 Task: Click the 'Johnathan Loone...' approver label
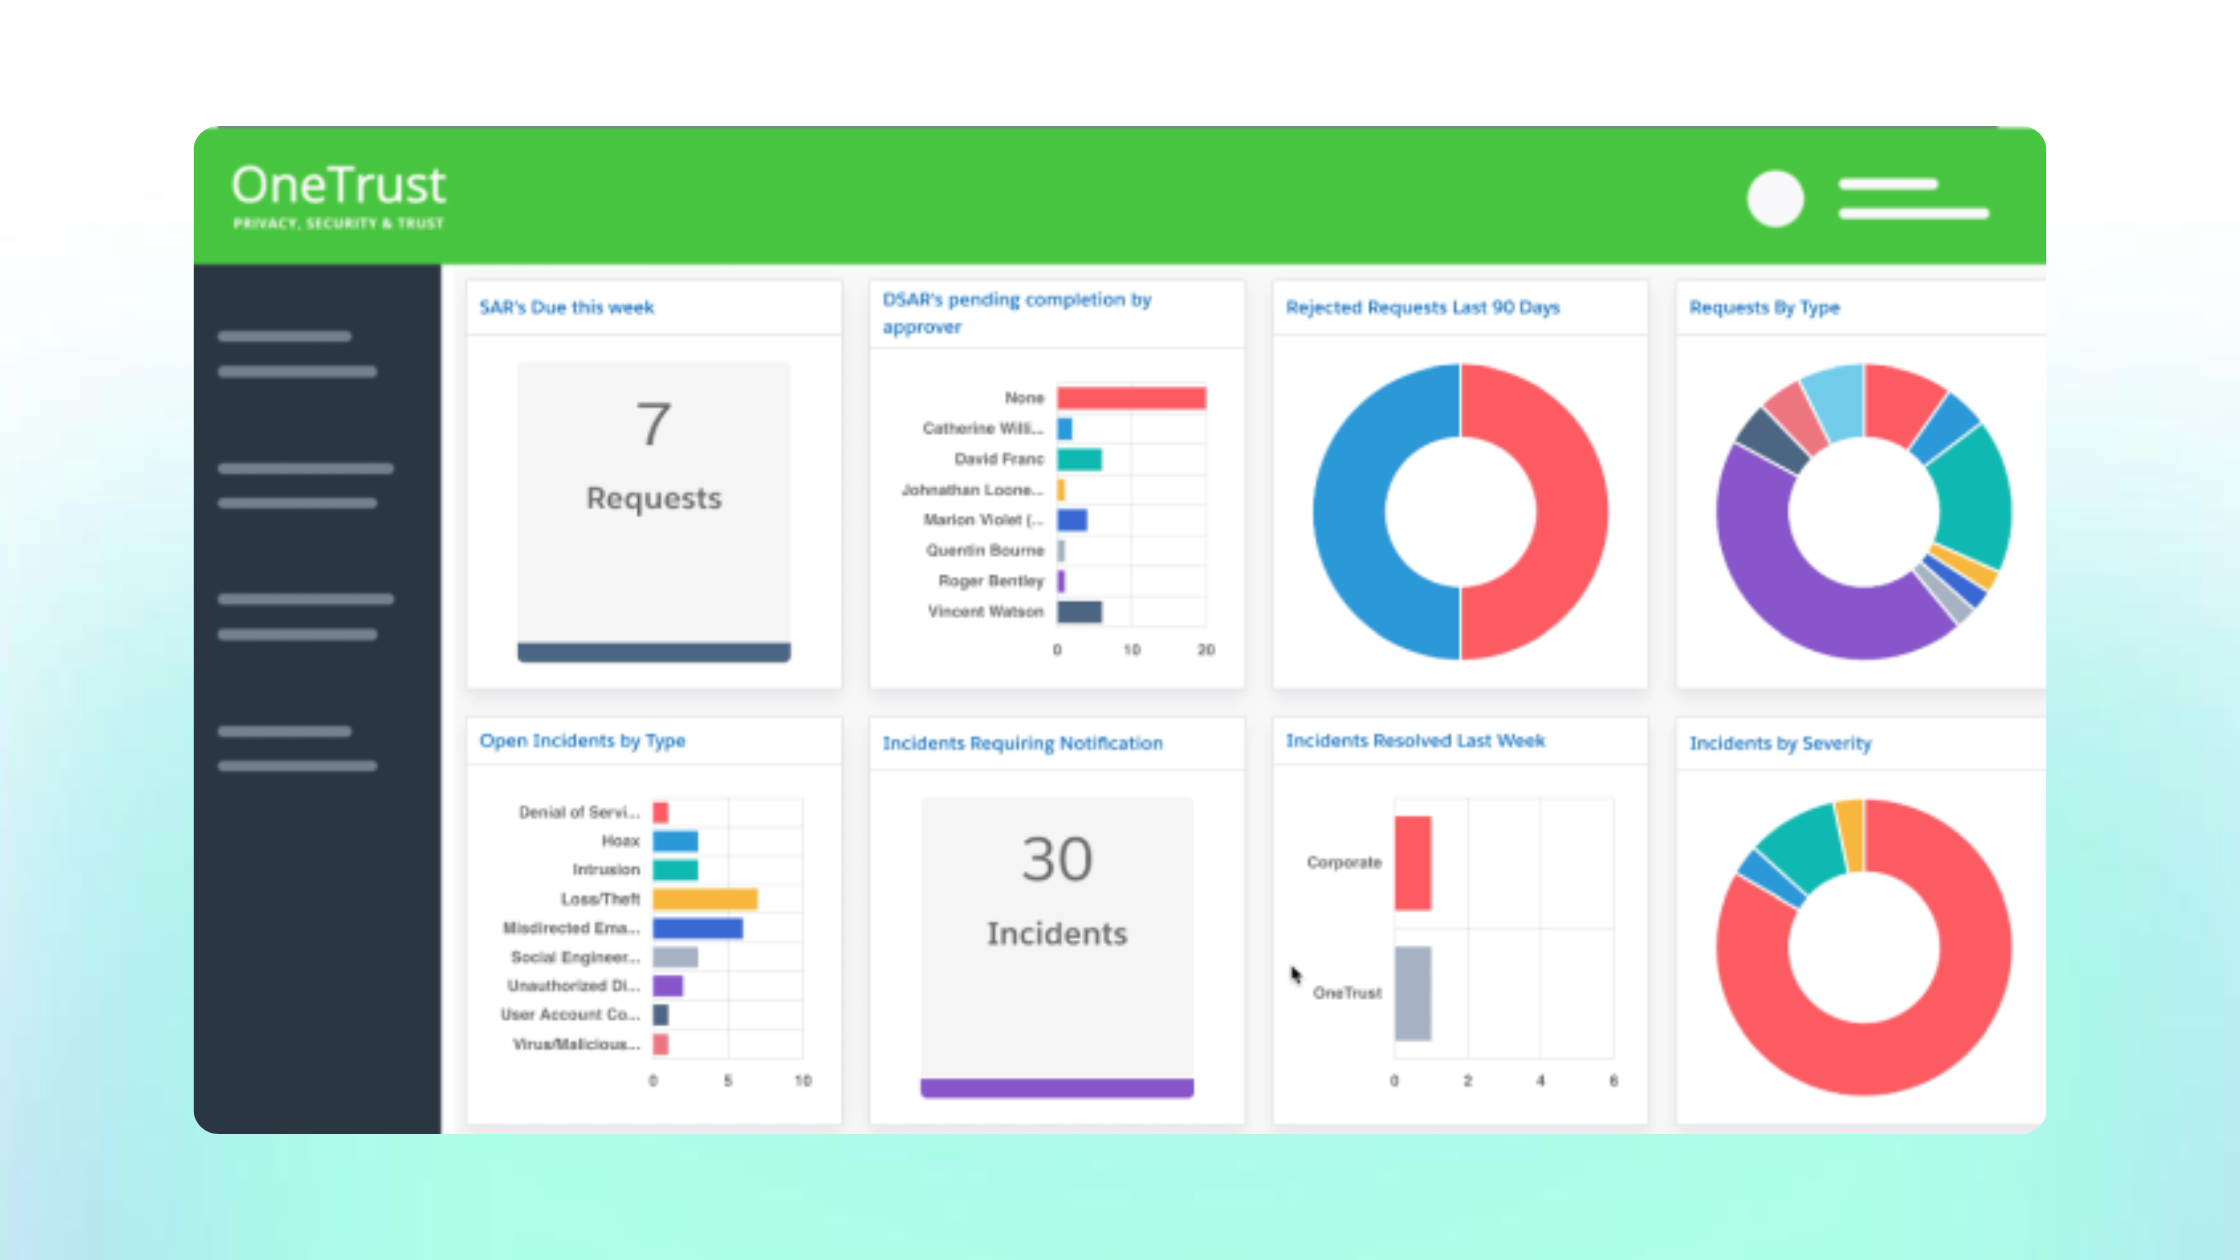click(972, 490)
